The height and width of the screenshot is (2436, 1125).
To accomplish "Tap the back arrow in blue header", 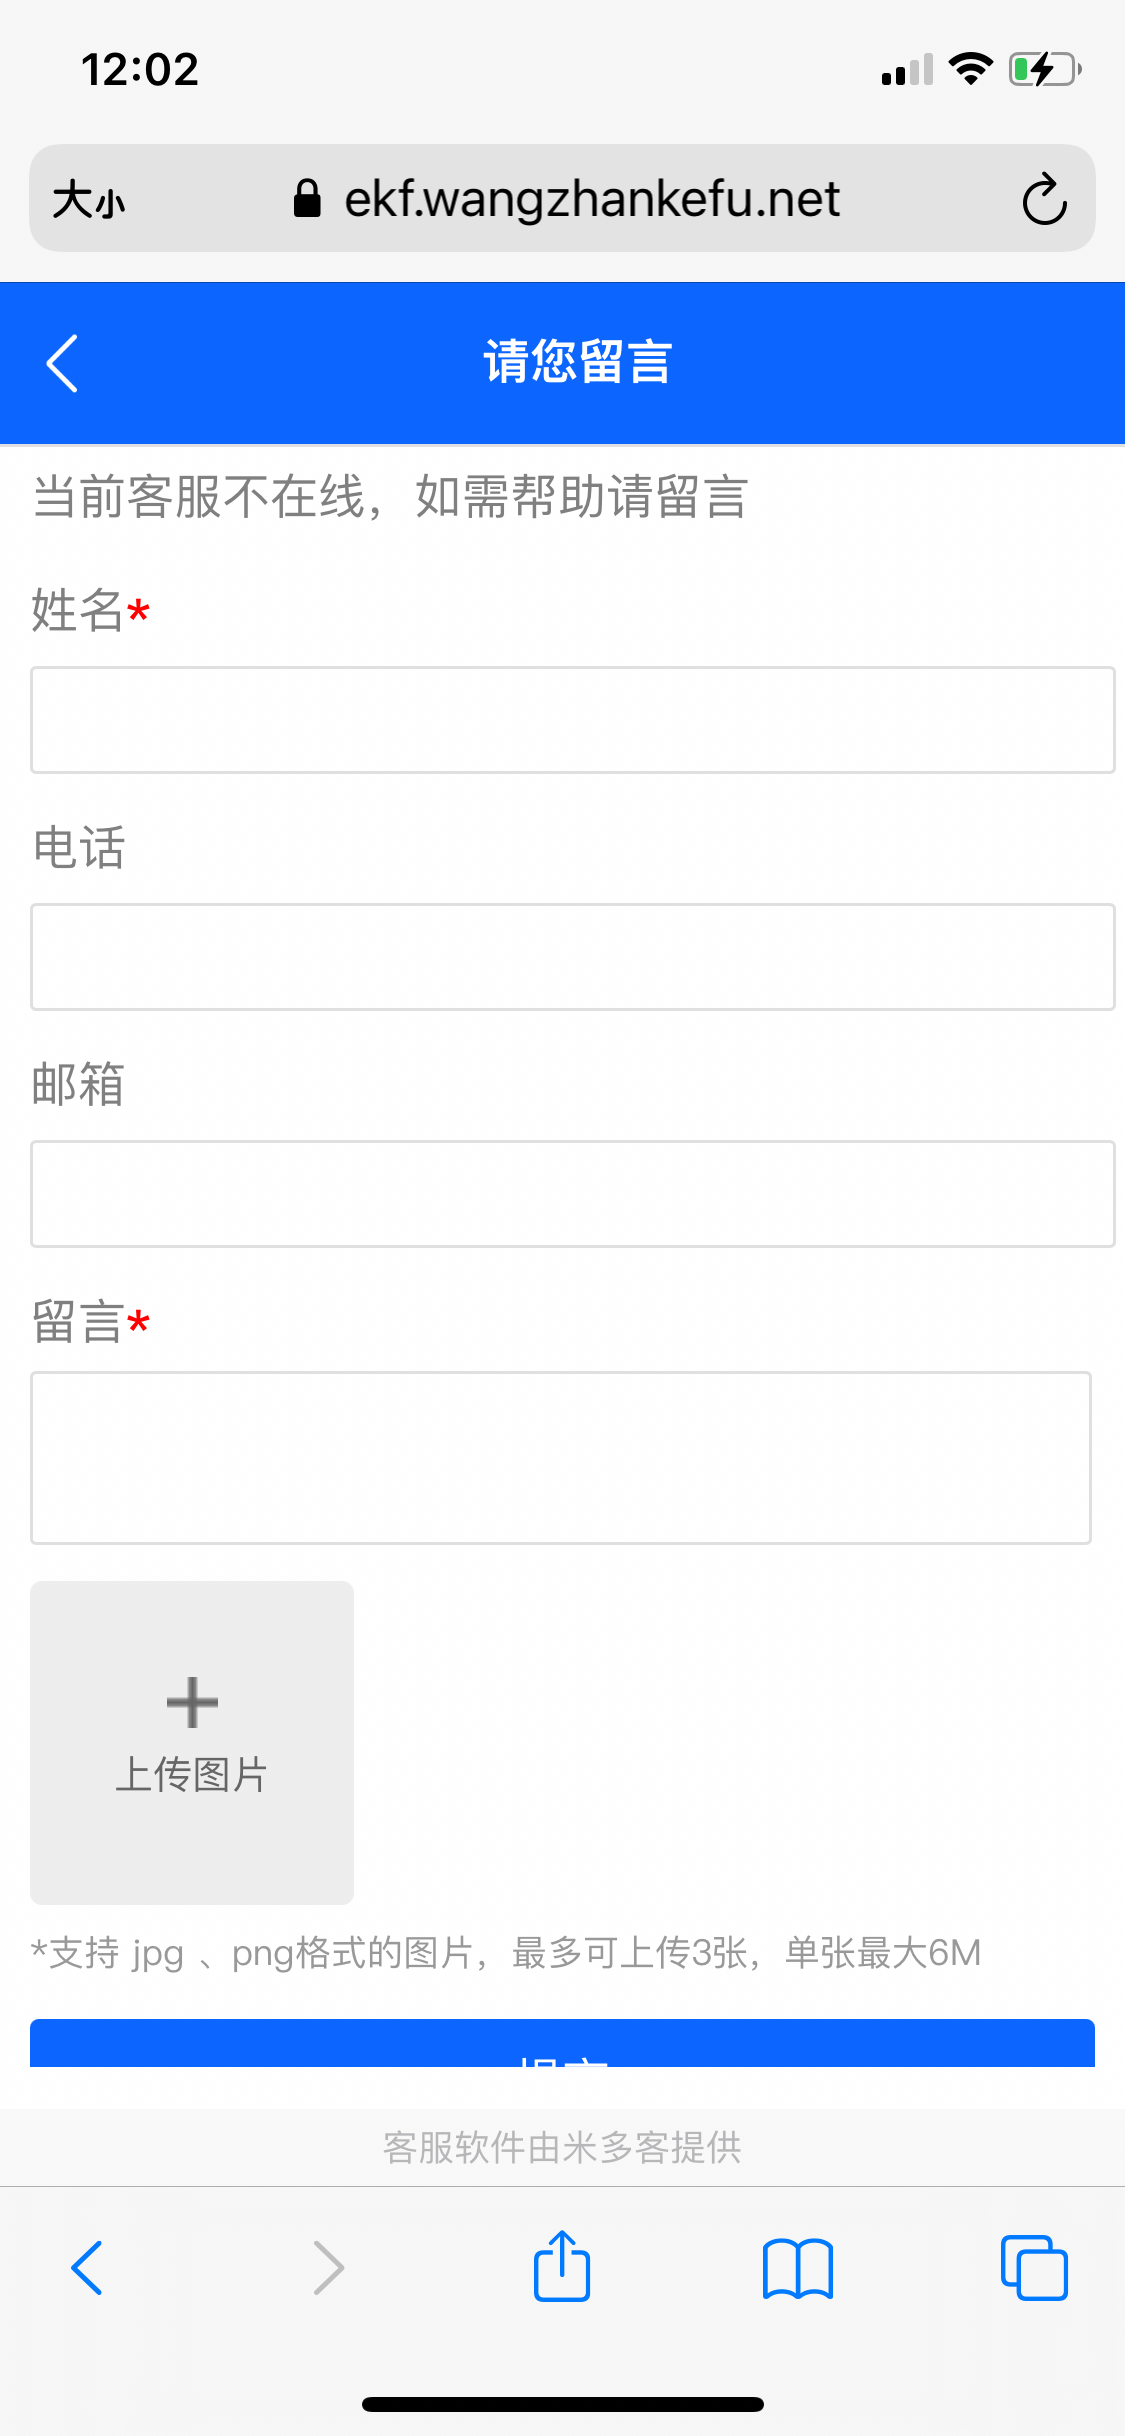I will [x=62, y=363].
